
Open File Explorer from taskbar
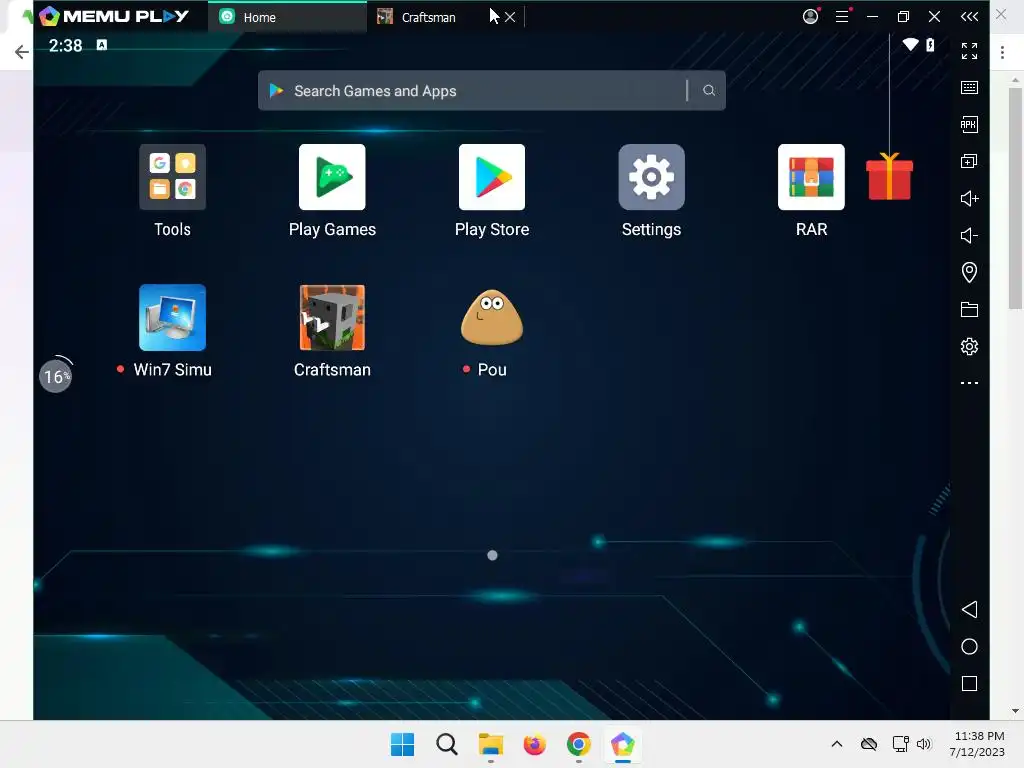point(490,744)
